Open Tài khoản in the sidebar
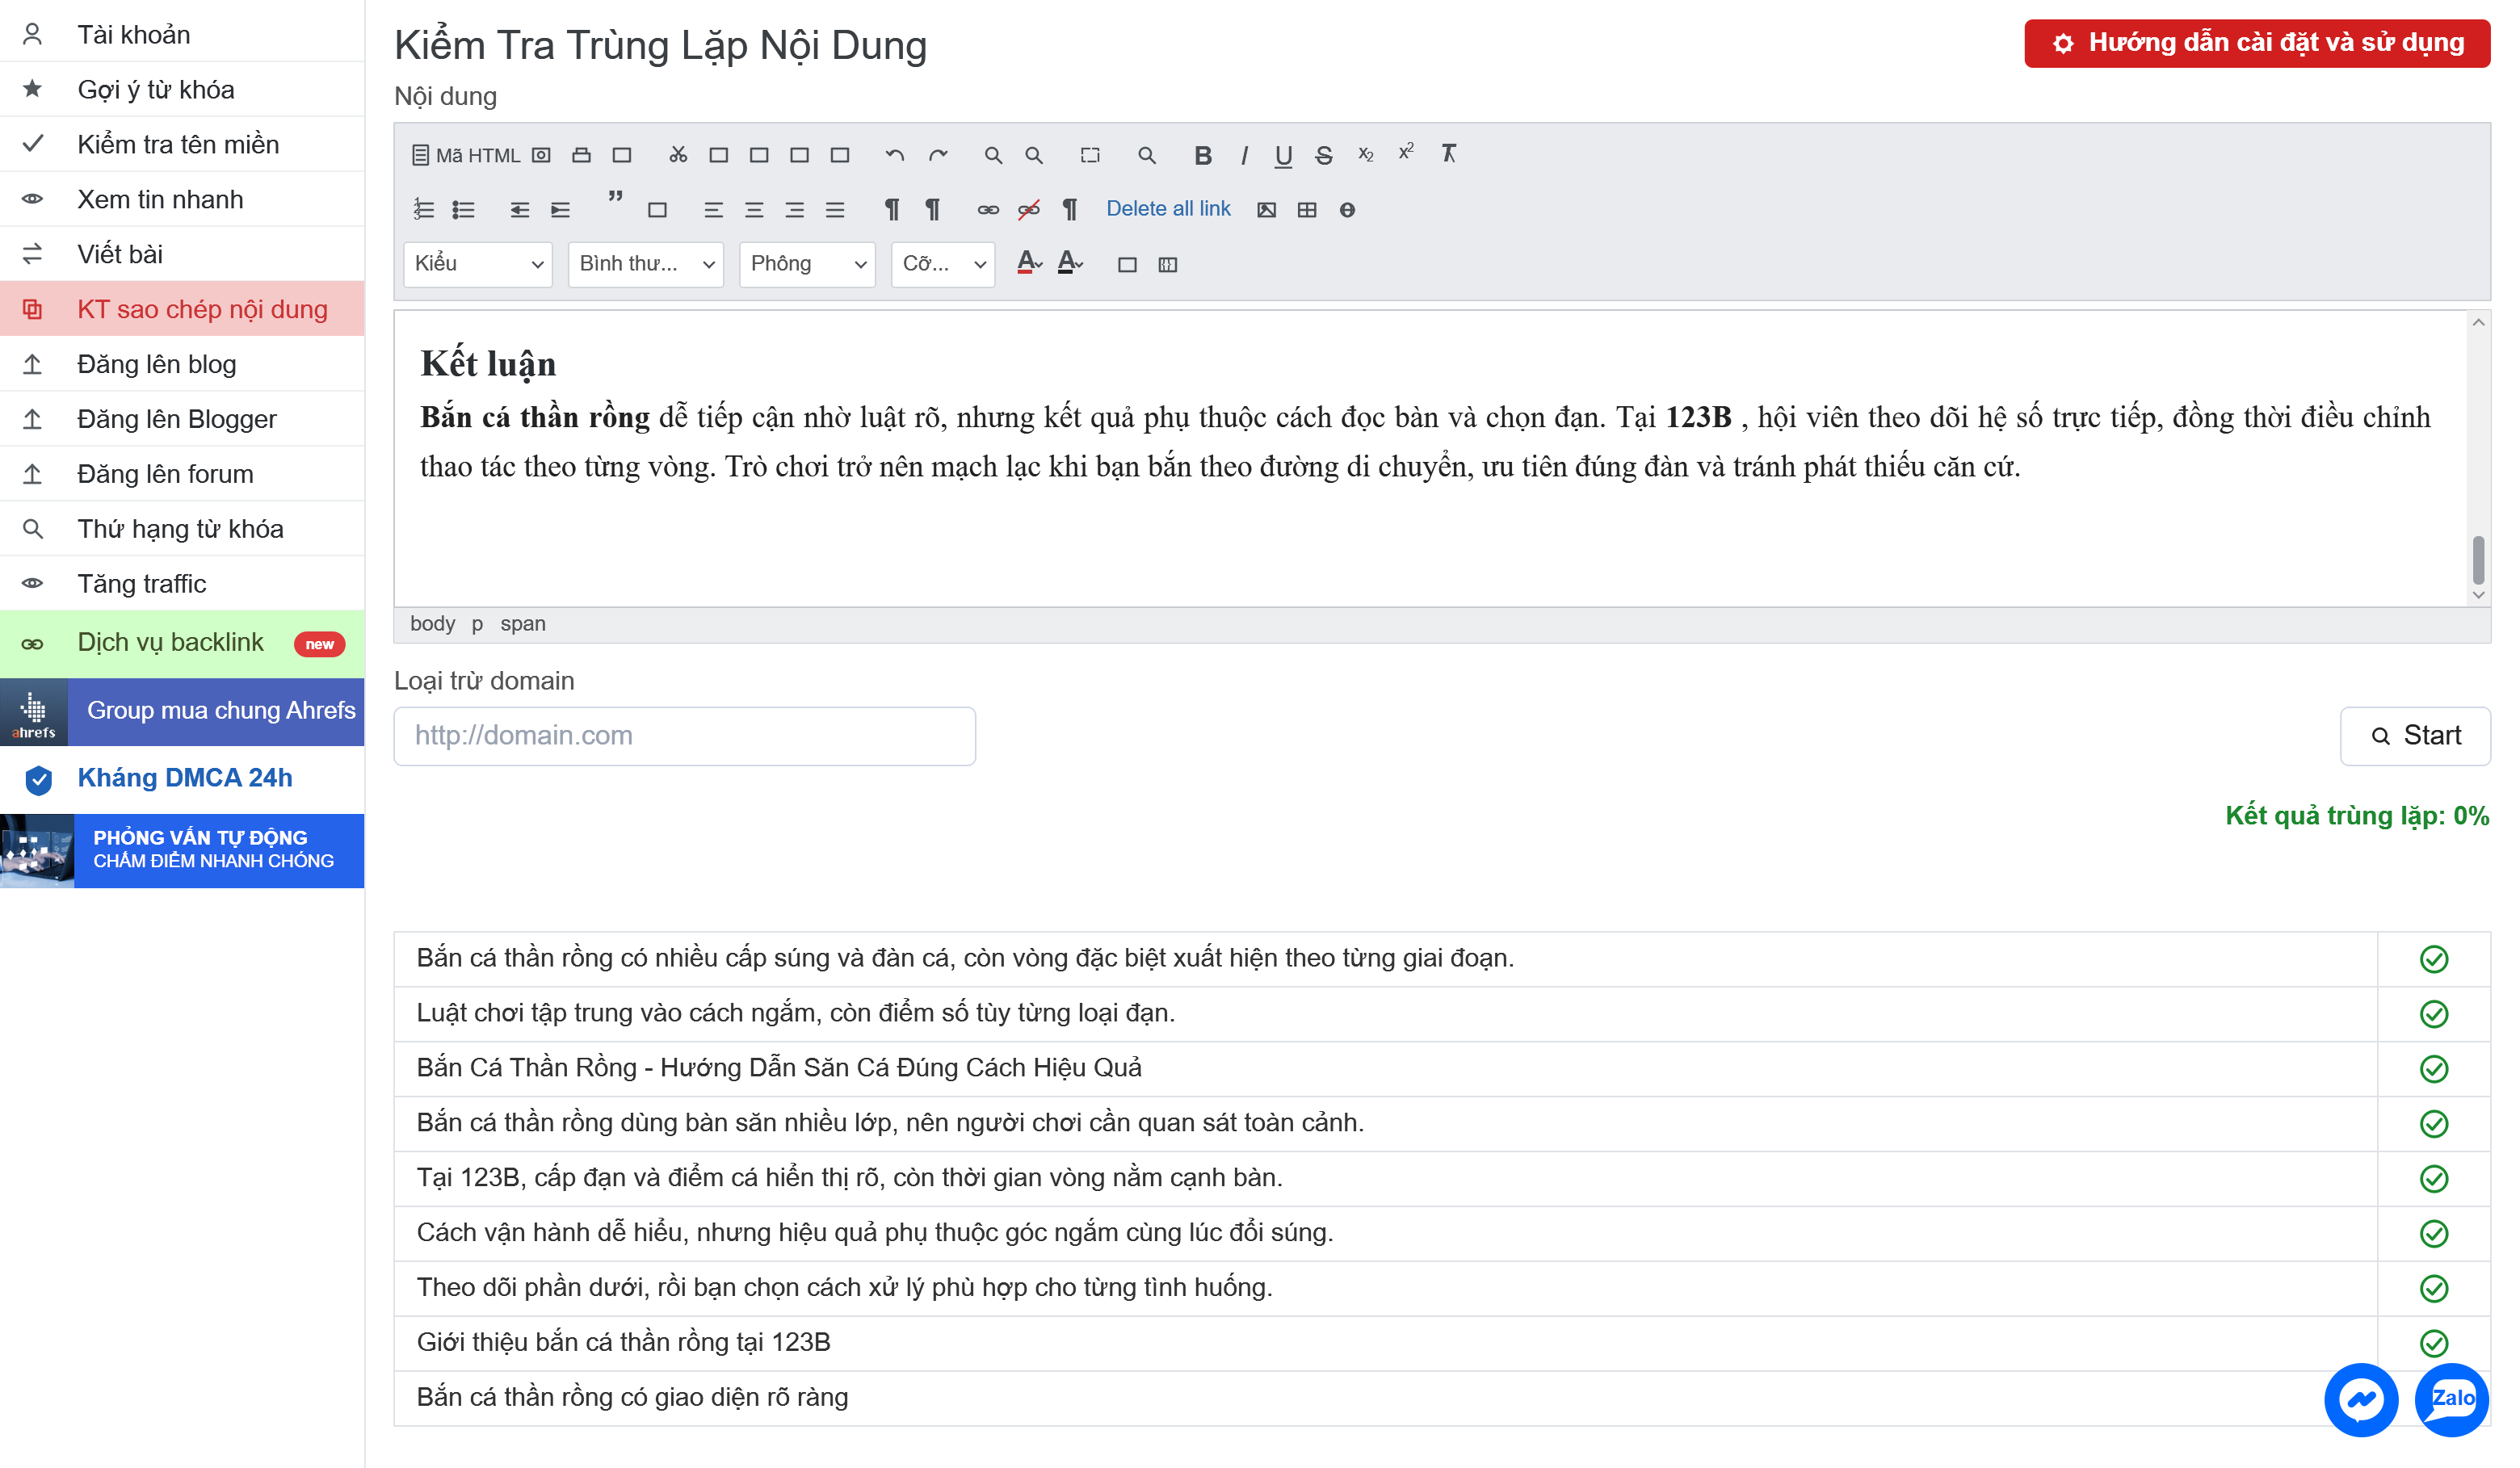Screen dimensions: 2520x1468 click(x=182, y=35)
